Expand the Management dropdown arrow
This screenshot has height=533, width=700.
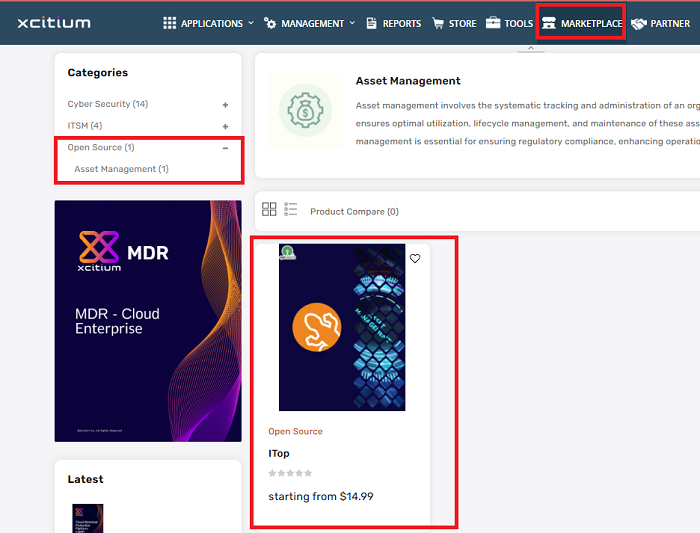tap(352, 23)
